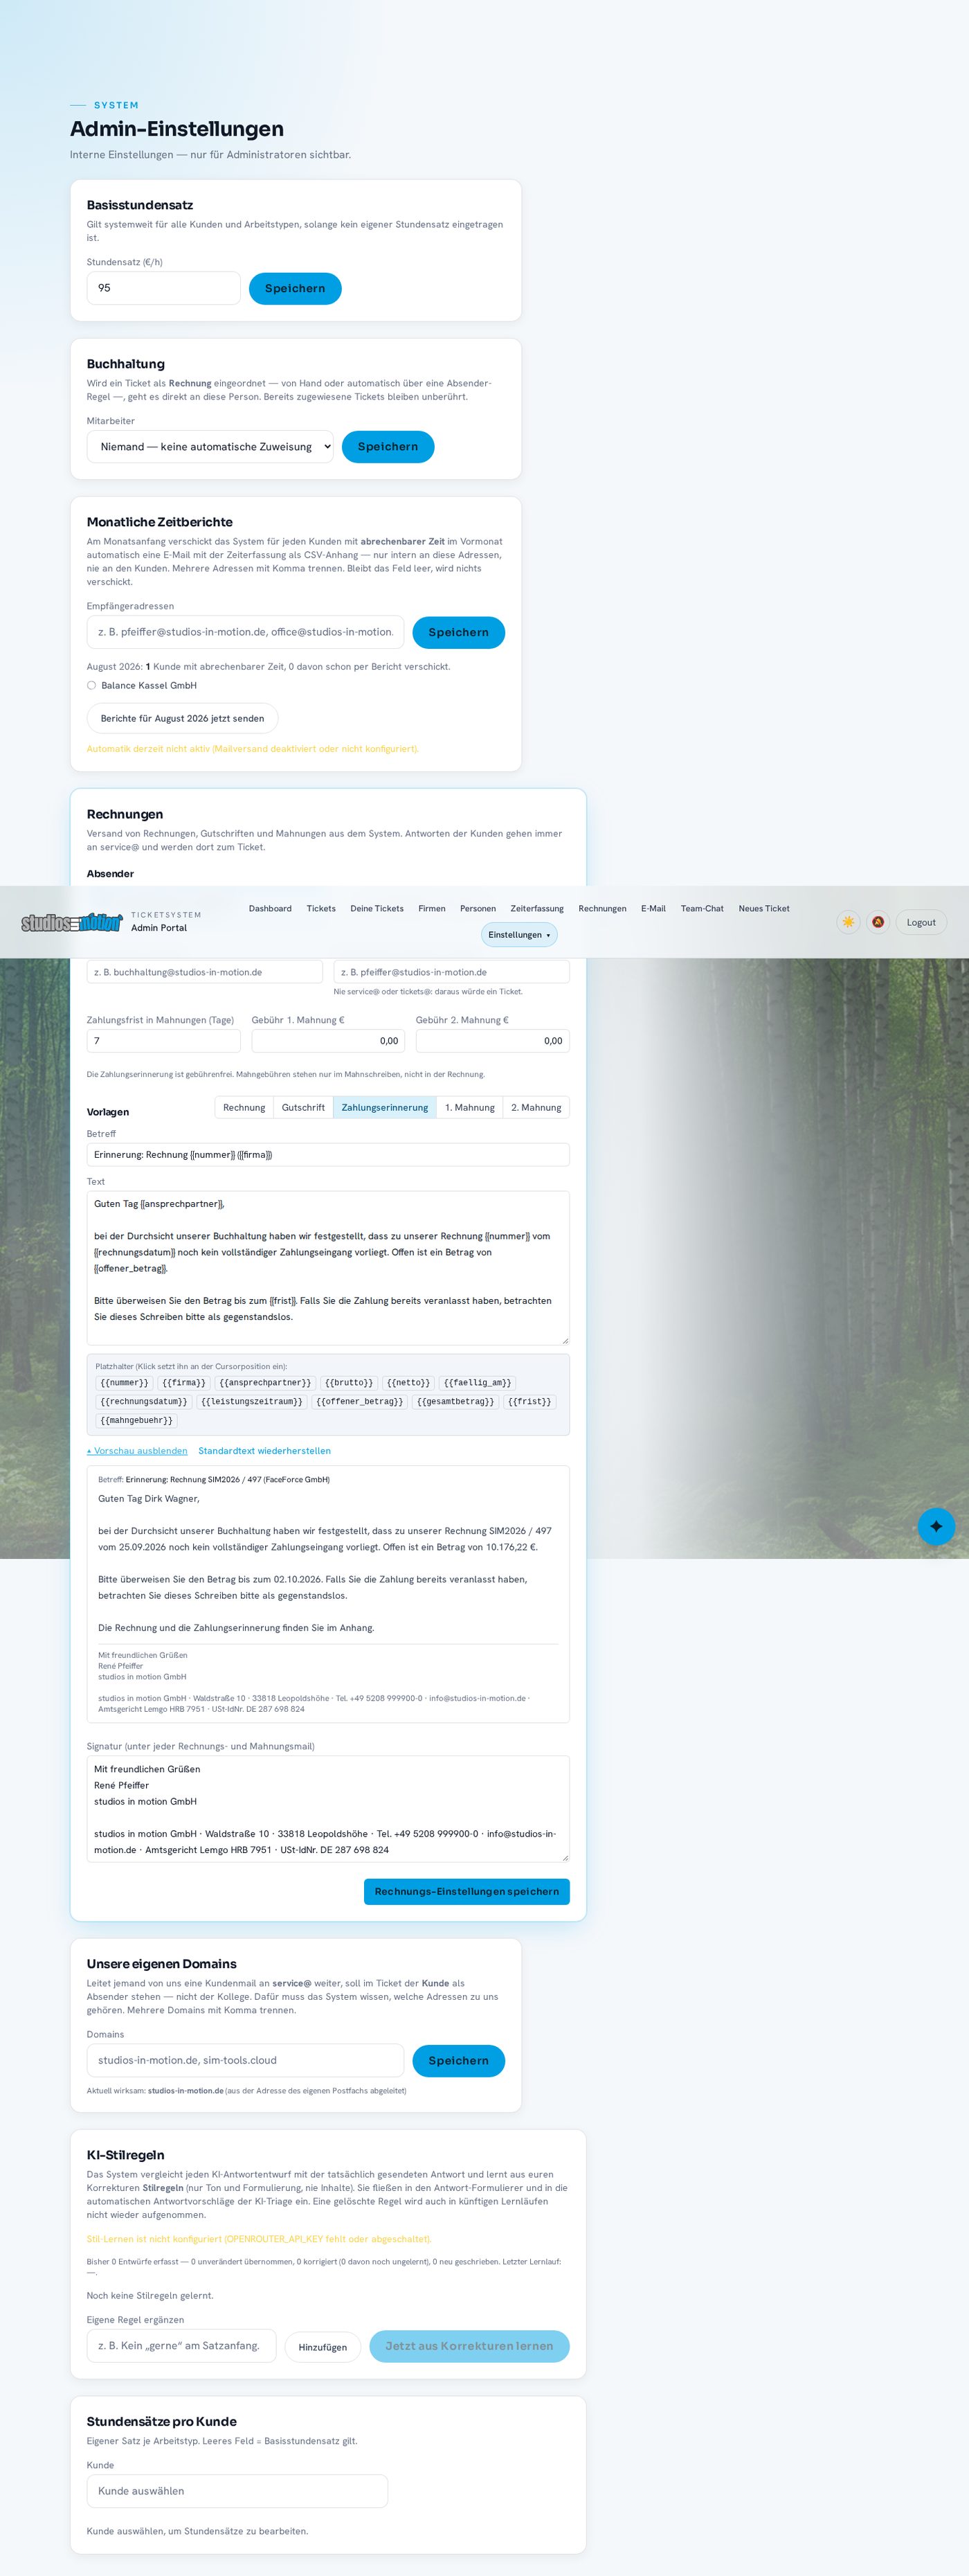
Task: Select the Balance Kassel GmbH radio option
Action: [x=91, y=685]
